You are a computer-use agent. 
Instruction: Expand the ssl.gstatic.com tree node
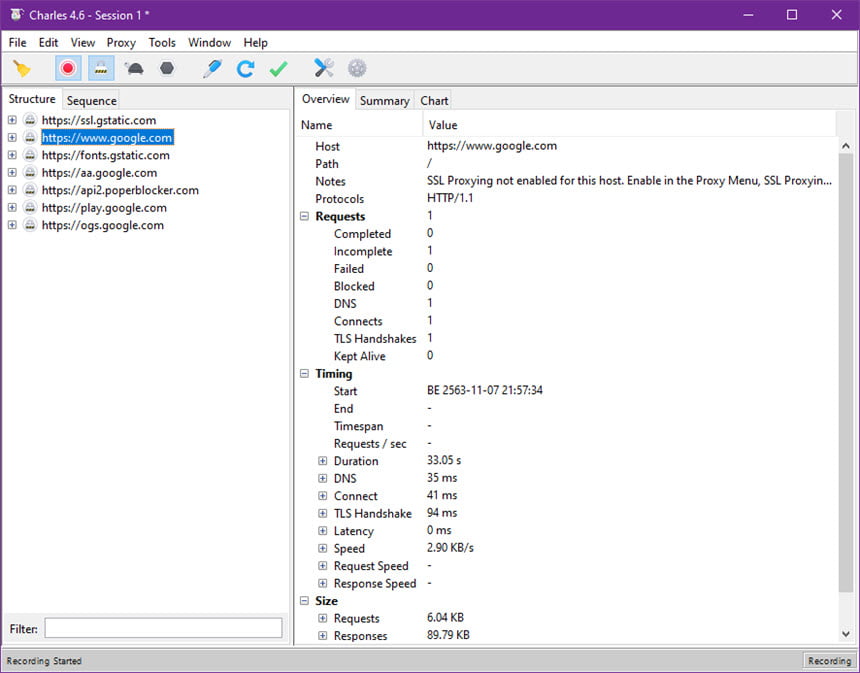click(x=12, y=120)
